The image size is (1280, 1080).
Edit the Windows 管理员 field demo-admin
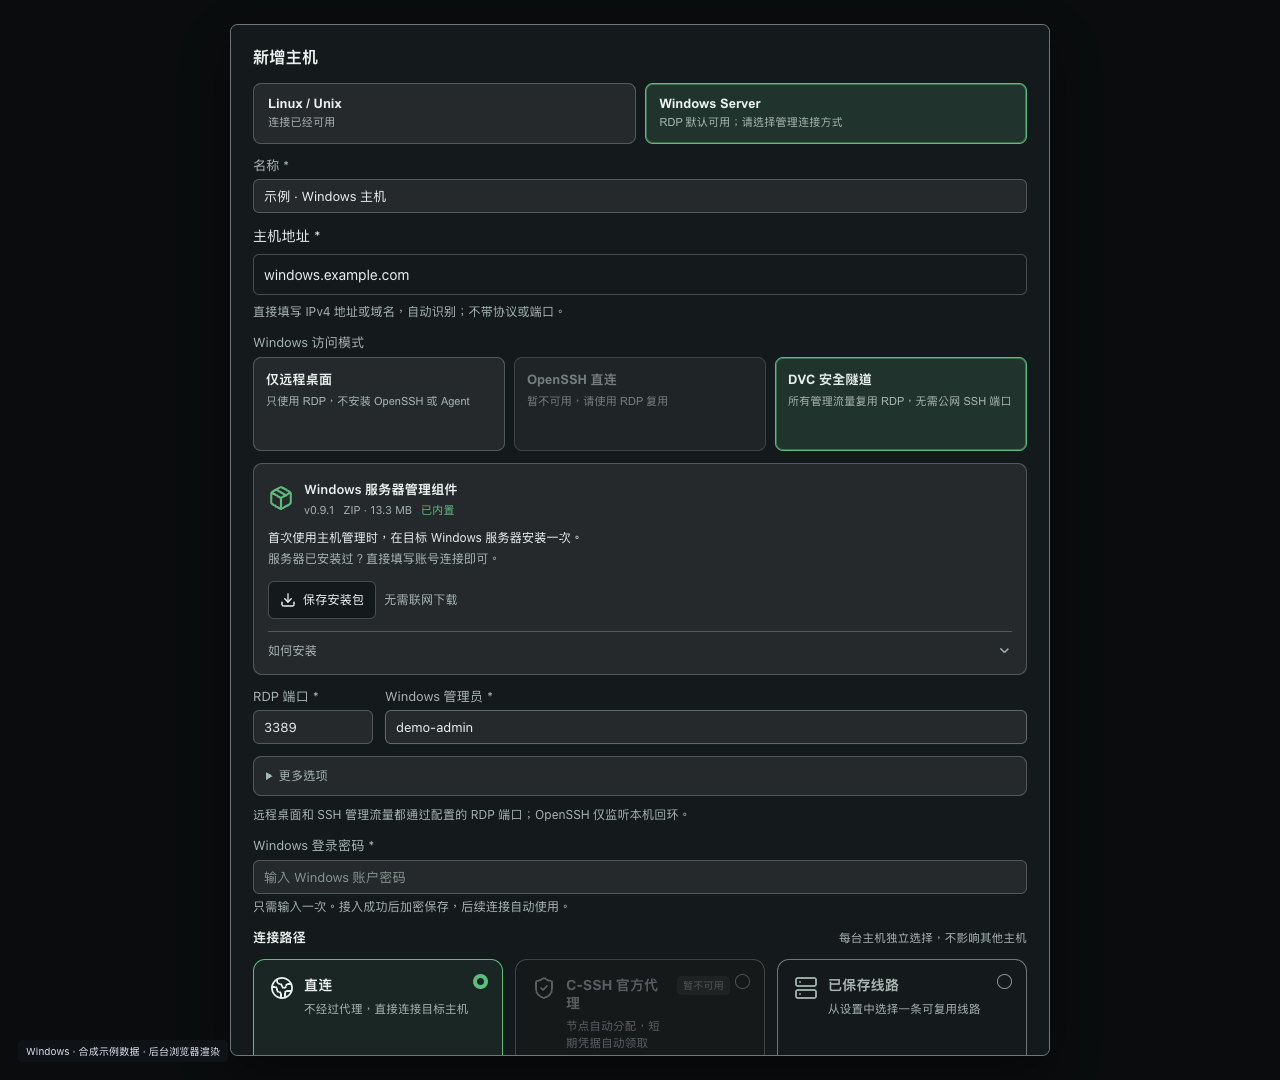click(706, 727)
